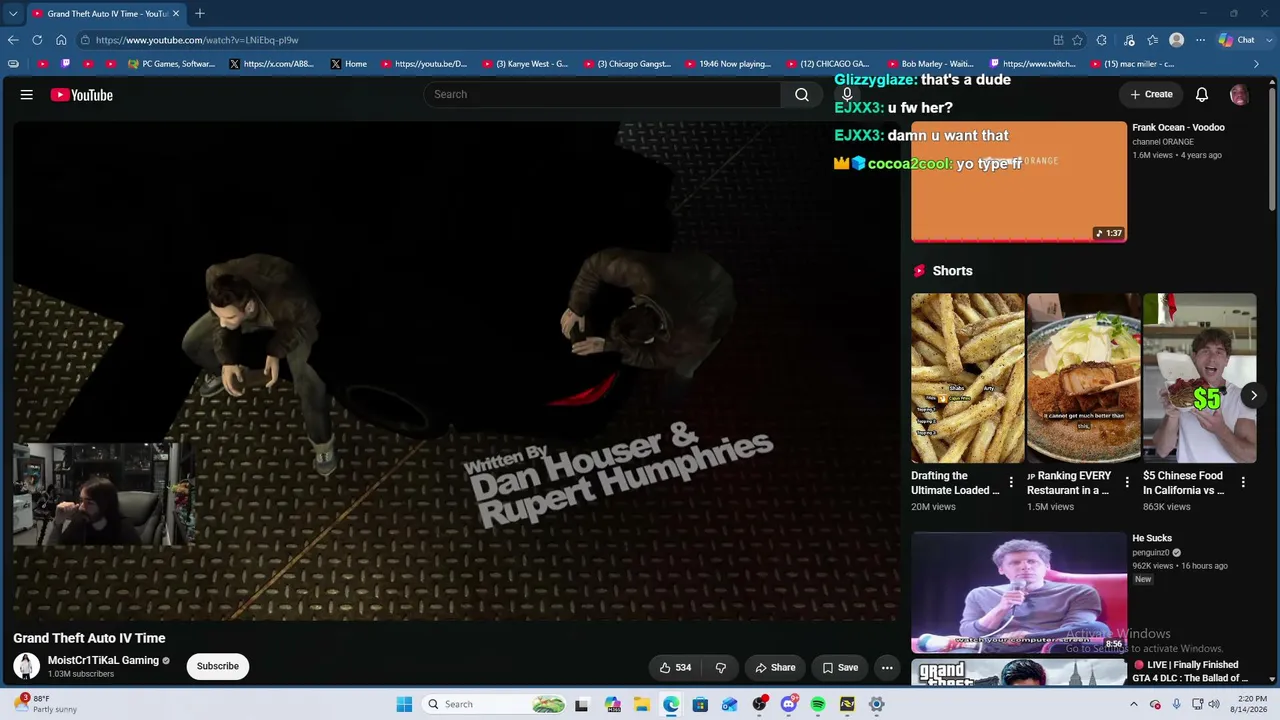Open Spotify from the taskbar
Screen dimensions: 1280x720
[x=818, y=704]
